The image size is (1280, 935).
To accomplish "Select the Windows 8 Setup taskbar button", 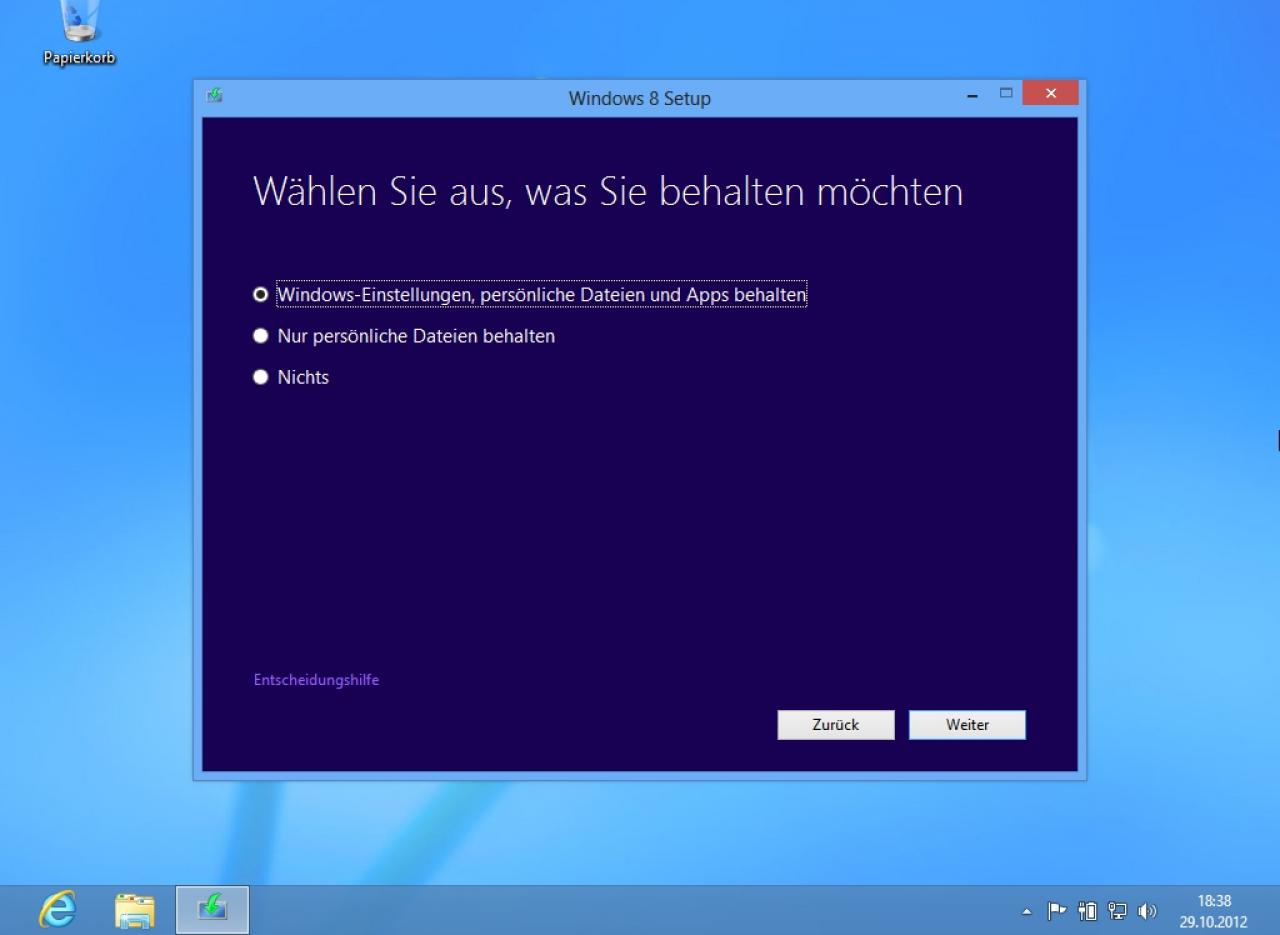I will 212,910.
